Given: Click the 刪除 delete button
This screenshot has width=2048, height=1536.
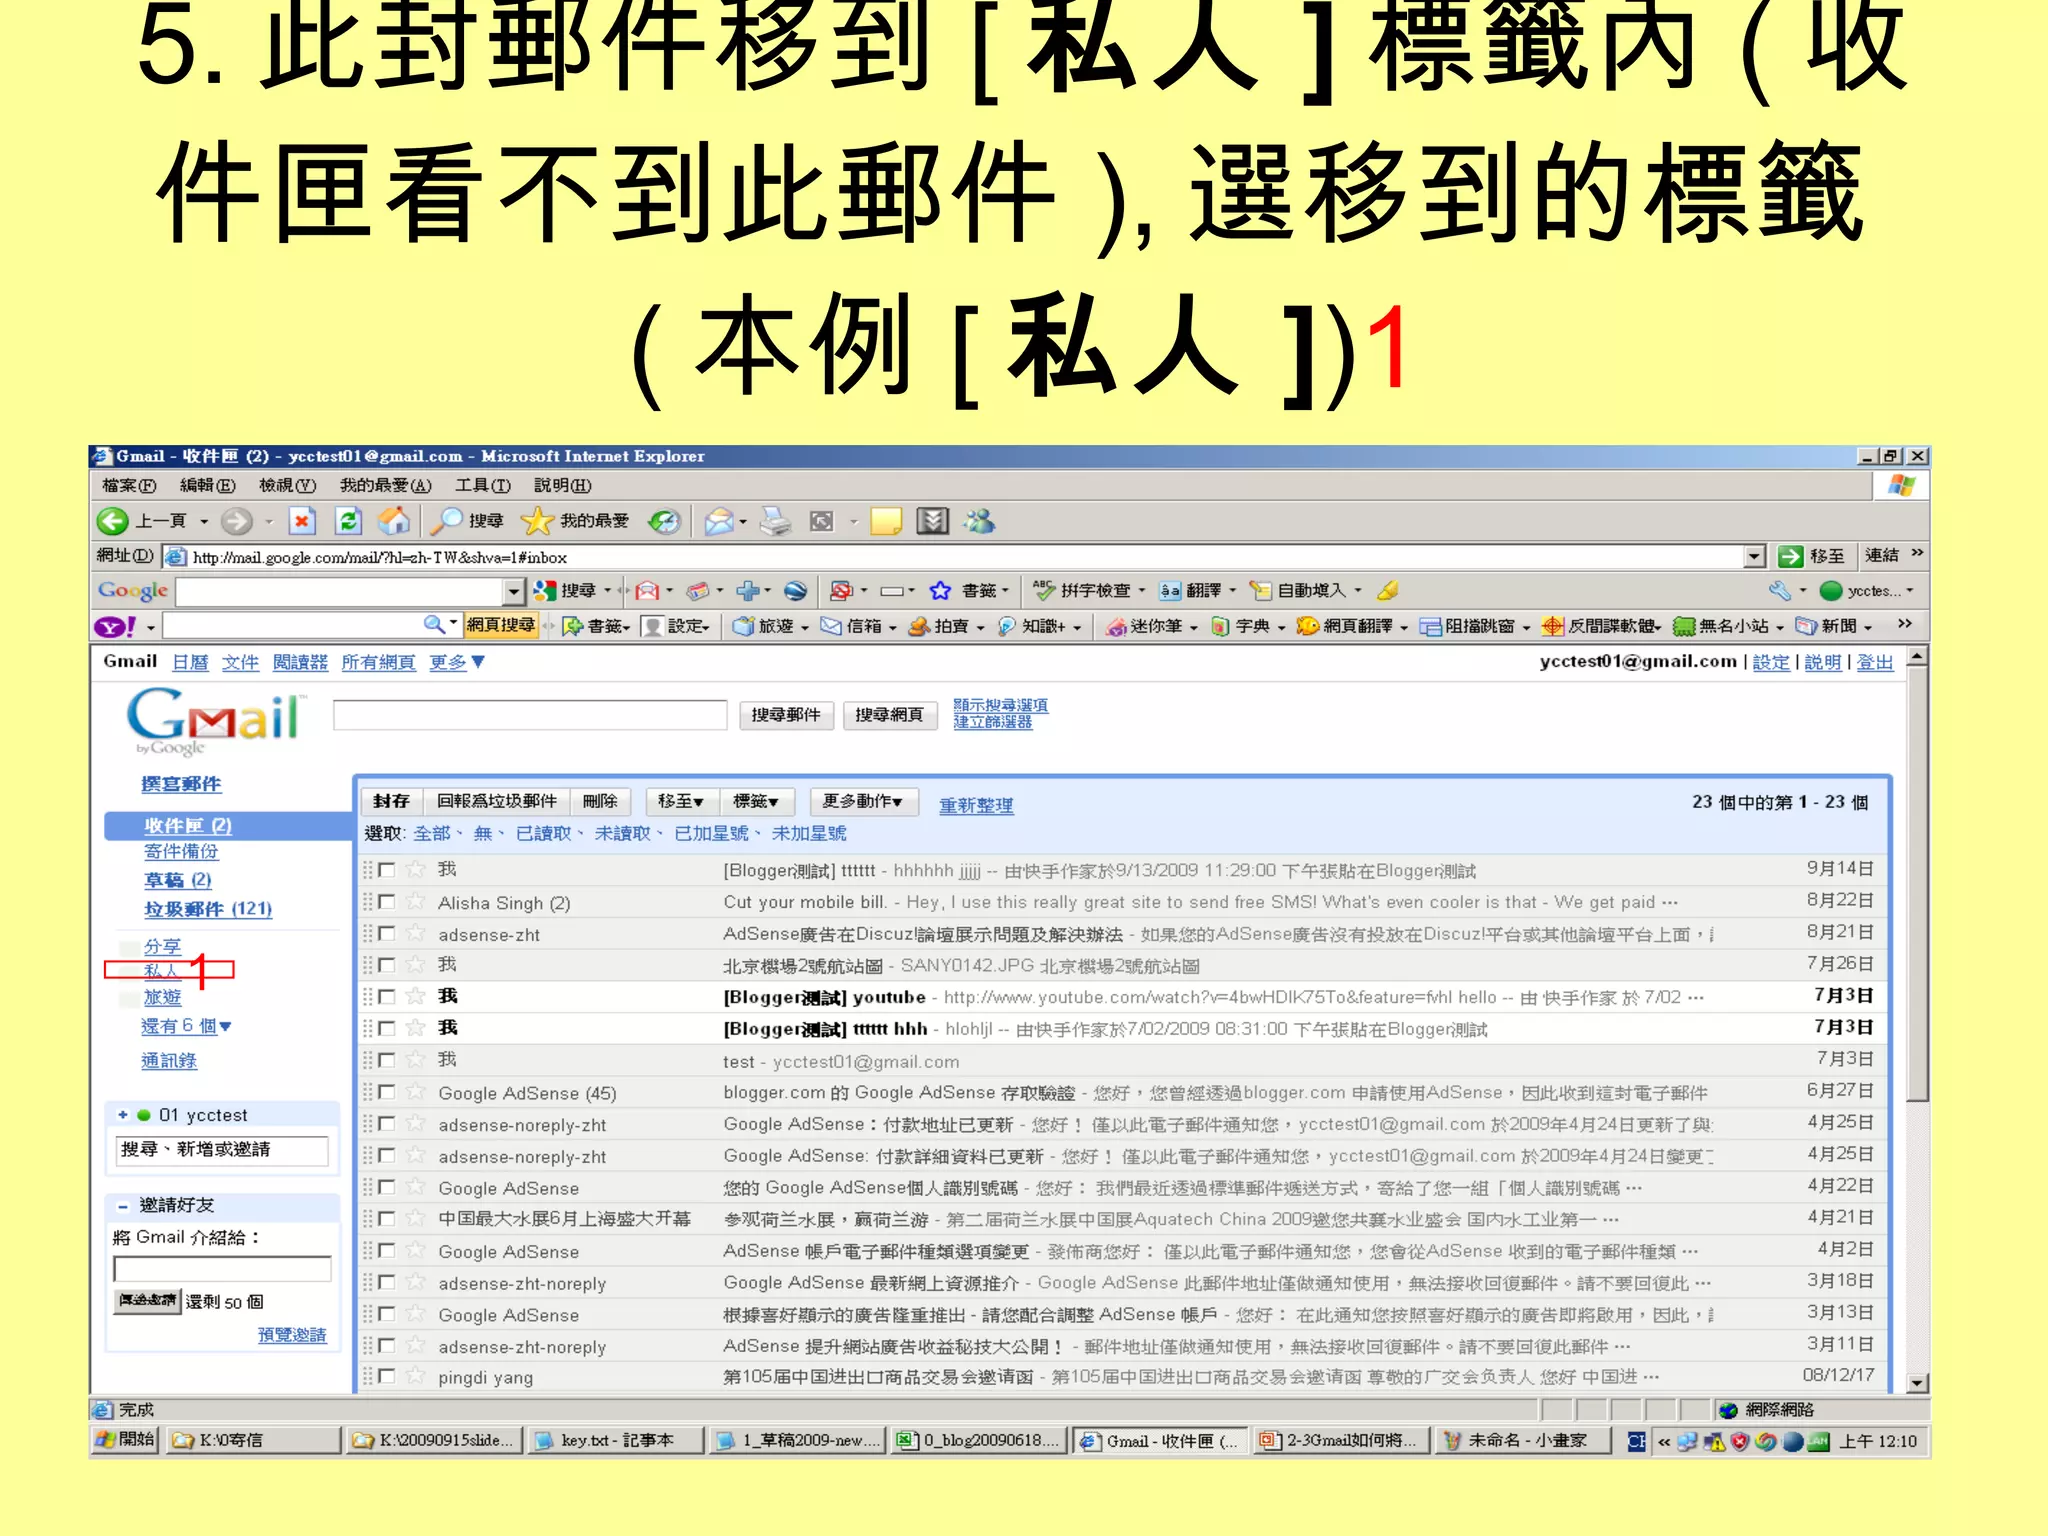Looking at the screenshot, I should [600, 802].
